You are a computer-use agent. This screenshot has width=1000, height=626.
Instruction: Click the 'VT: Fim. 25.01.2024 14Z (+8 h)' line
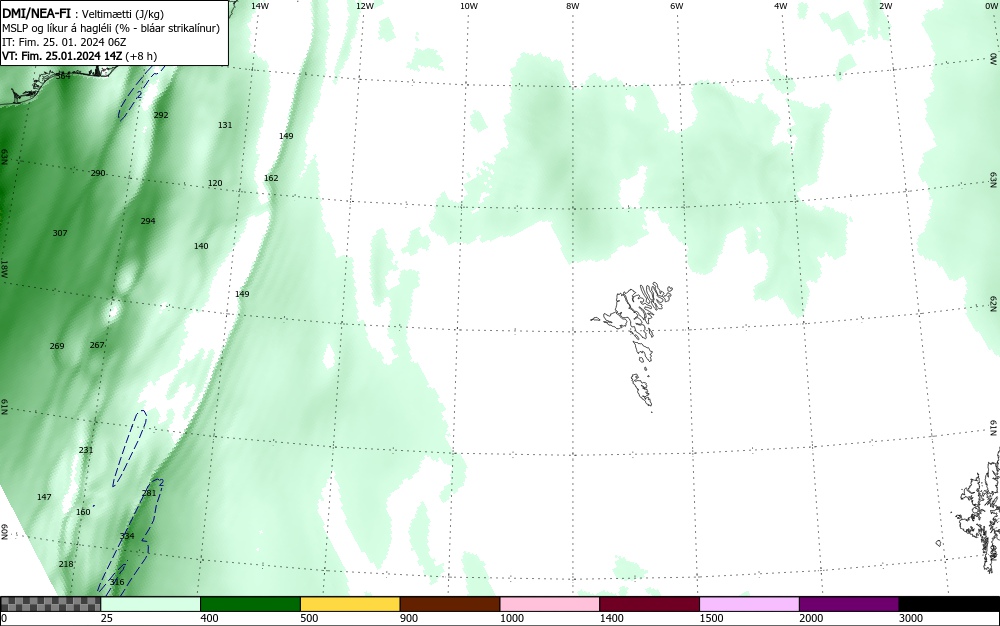pyautogui.click(x=79, y=56)
